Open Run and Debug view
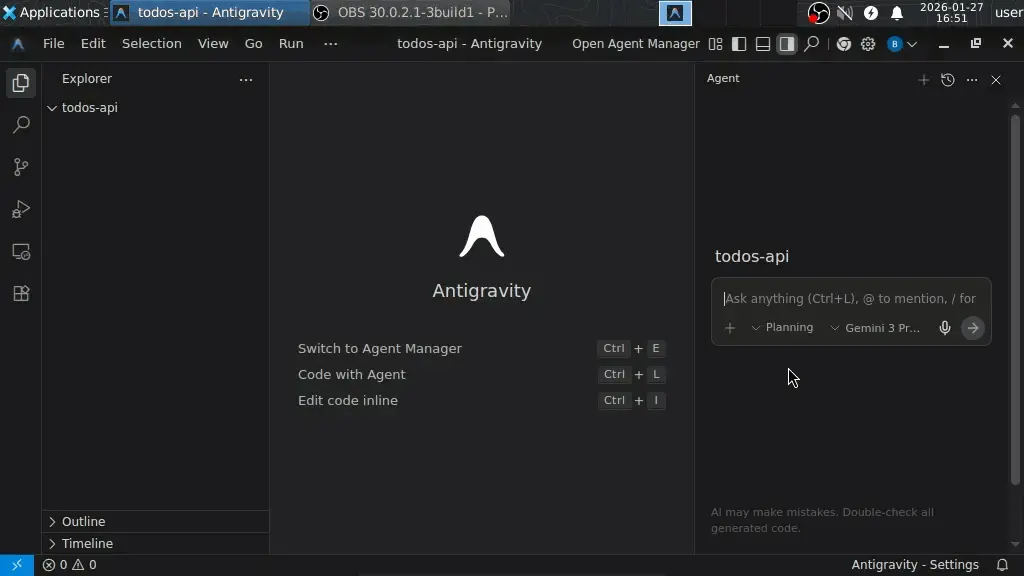 (21, 209)
